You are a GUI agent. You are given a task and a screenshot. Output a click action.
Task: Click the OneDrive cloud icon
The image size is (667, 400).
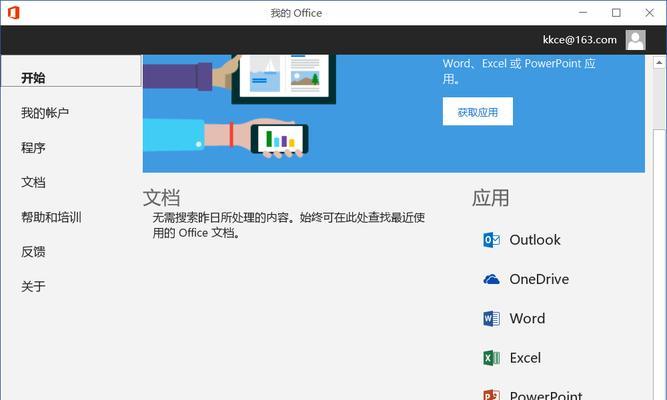pos(491,279)
